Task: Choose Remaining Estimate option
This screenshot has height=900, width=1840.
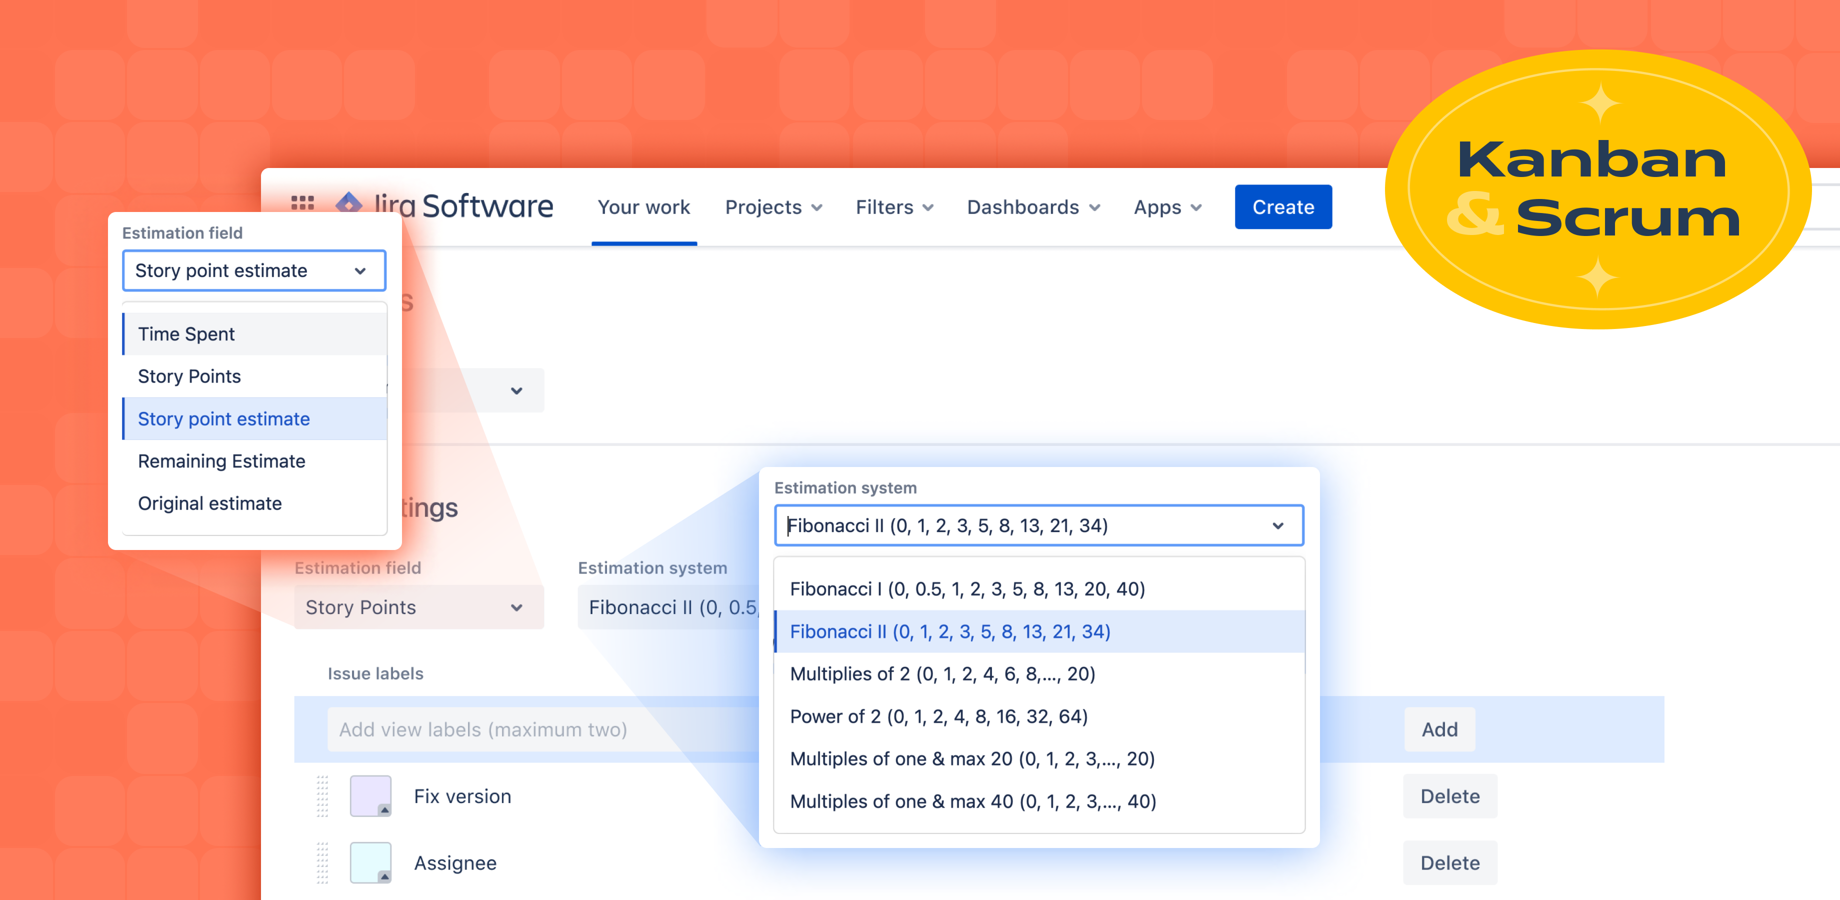Action: point(254,461)
